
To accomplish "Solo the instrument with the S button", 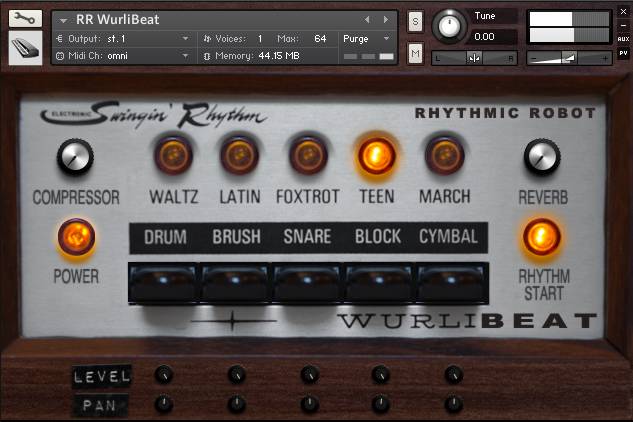I will pyautogui.click(x=416, y=21).
